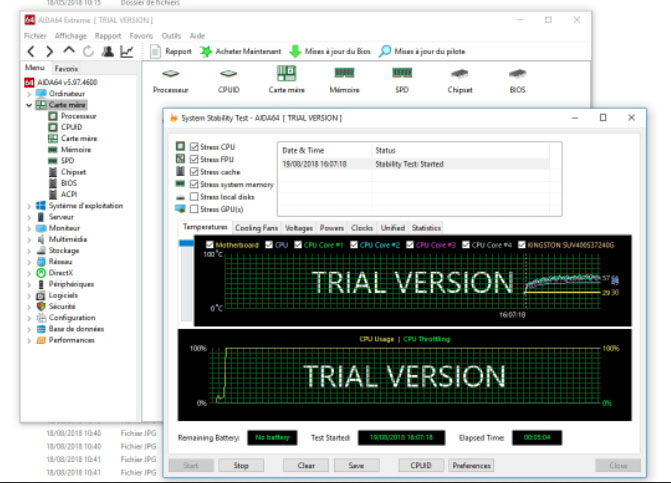The width and height of the screenshot is (671, 483).
Task: Expand the Réseau tree node
Action: tap(29, 262)
